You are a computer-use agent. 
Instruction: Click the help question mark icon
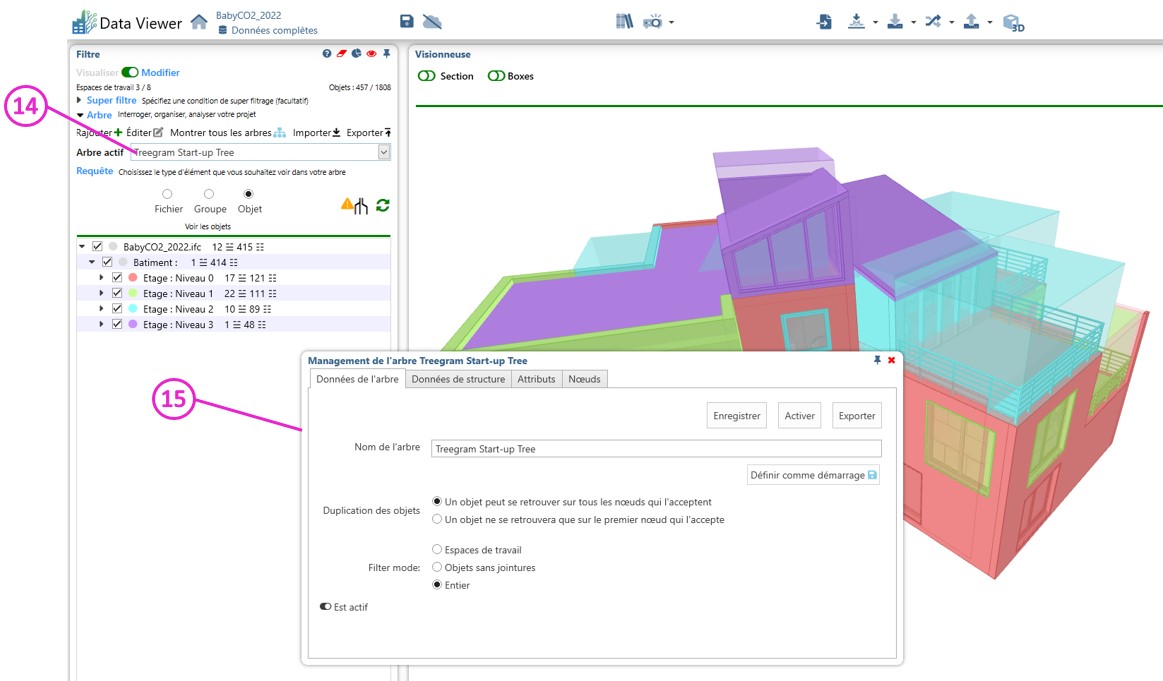tap(327, 54)
